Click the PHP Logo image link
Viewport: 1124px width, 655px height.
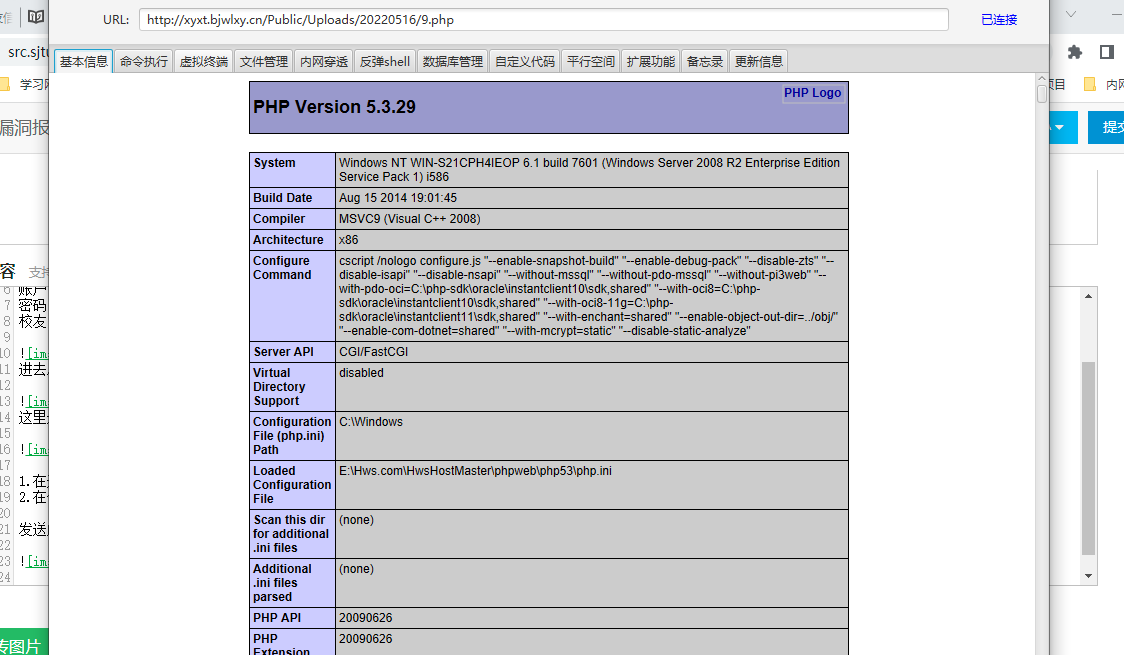(812, 93)
